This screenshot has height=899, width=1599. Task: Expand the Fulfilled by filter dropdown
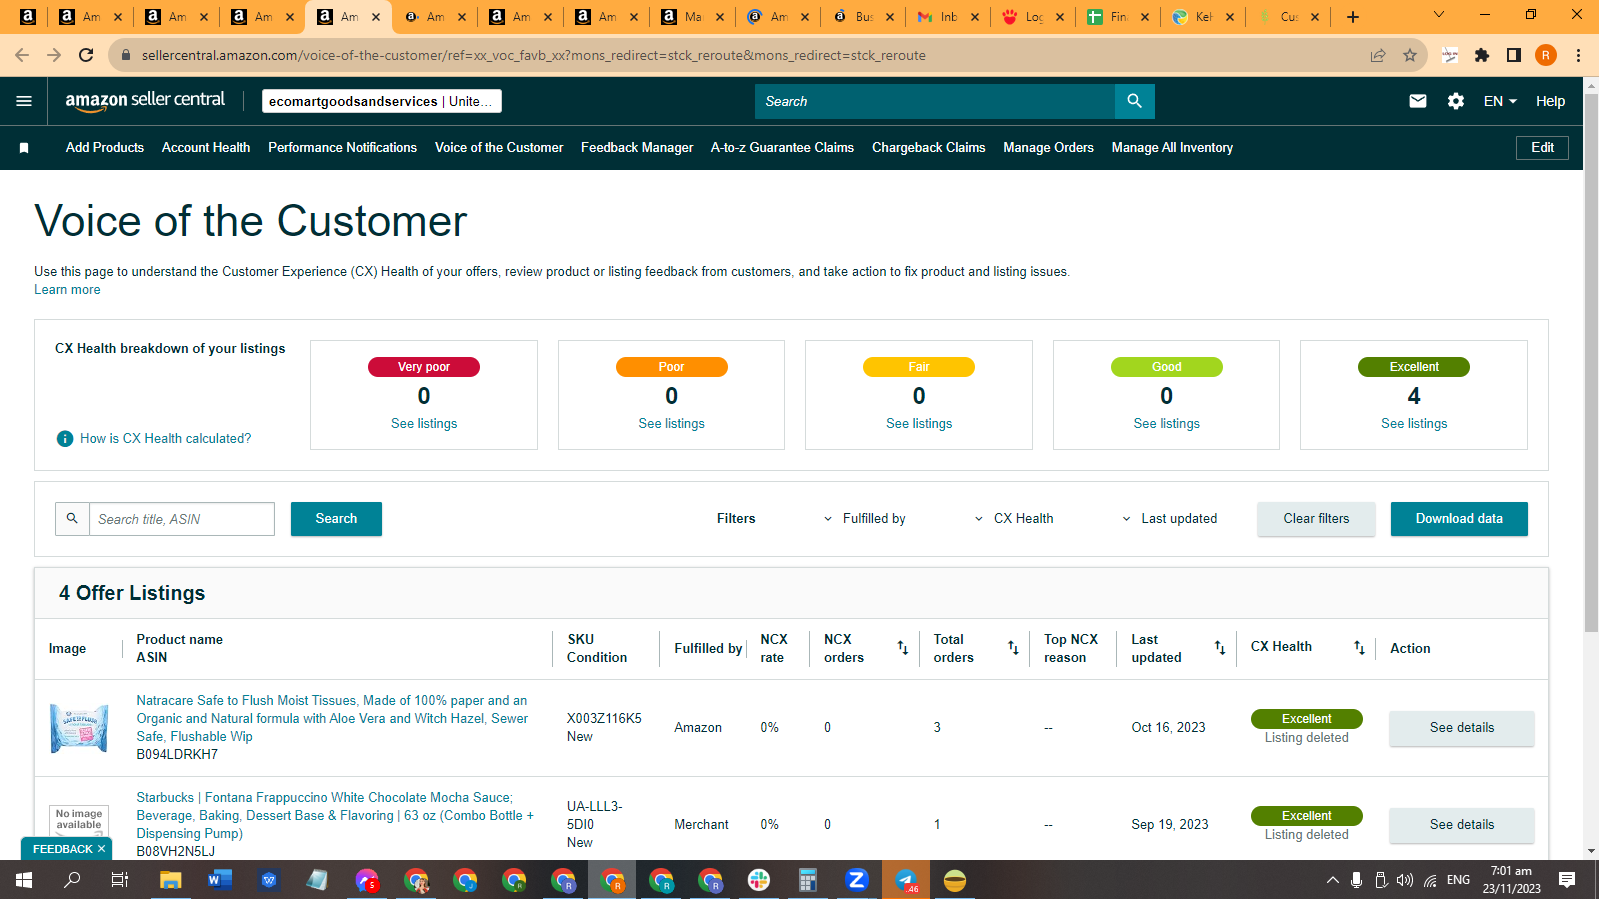point(864,519)
